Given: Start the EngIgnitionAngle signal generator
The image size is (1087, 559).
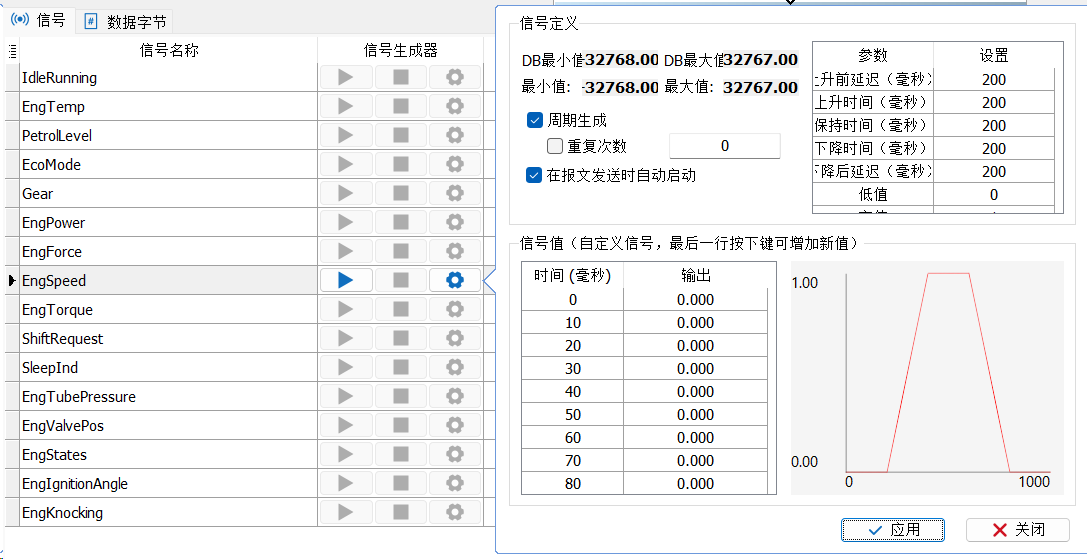Looking at the screenshot, I should click(346, 484).
